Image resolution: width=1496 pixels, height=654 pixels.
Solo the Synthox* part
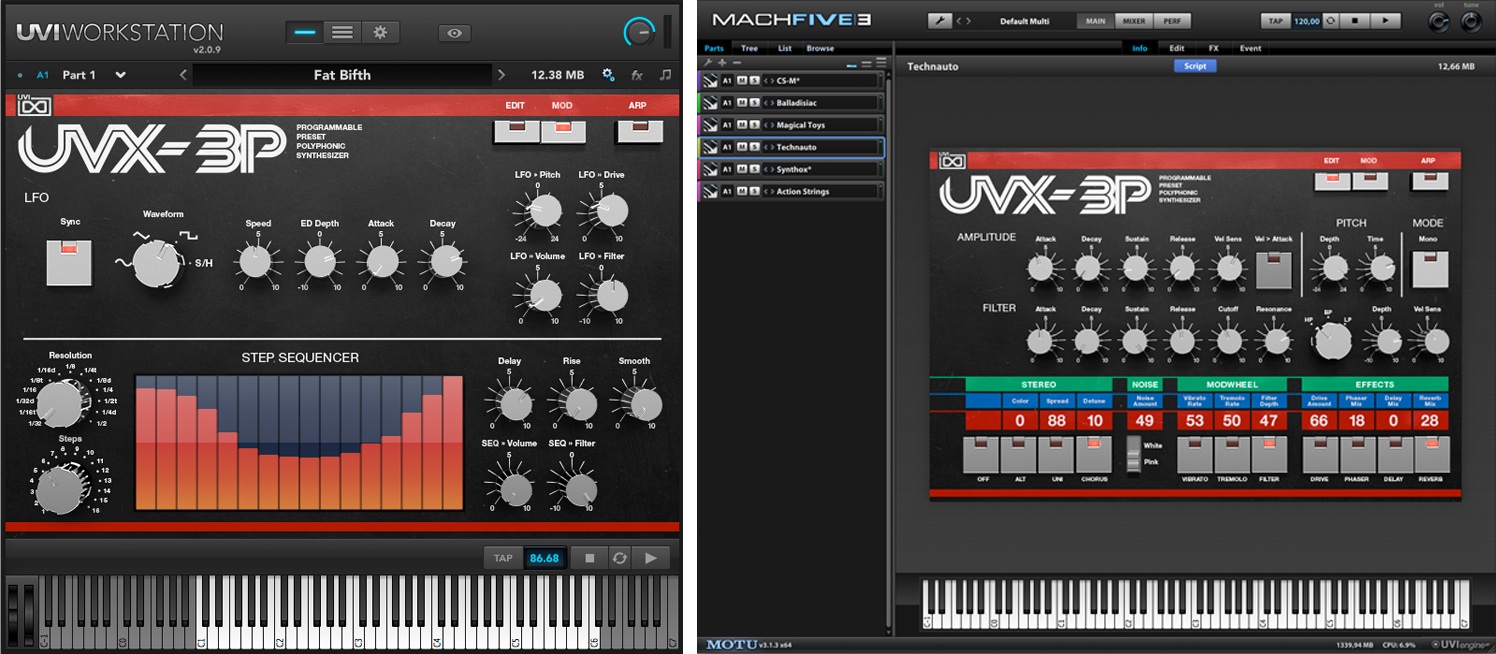(x=753, y=169)
